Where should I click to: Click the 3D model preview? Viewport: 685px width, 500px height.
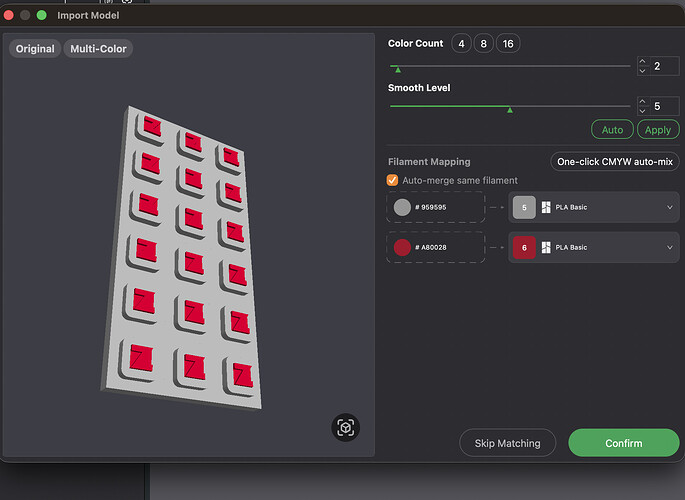click(x=181, y=258)
